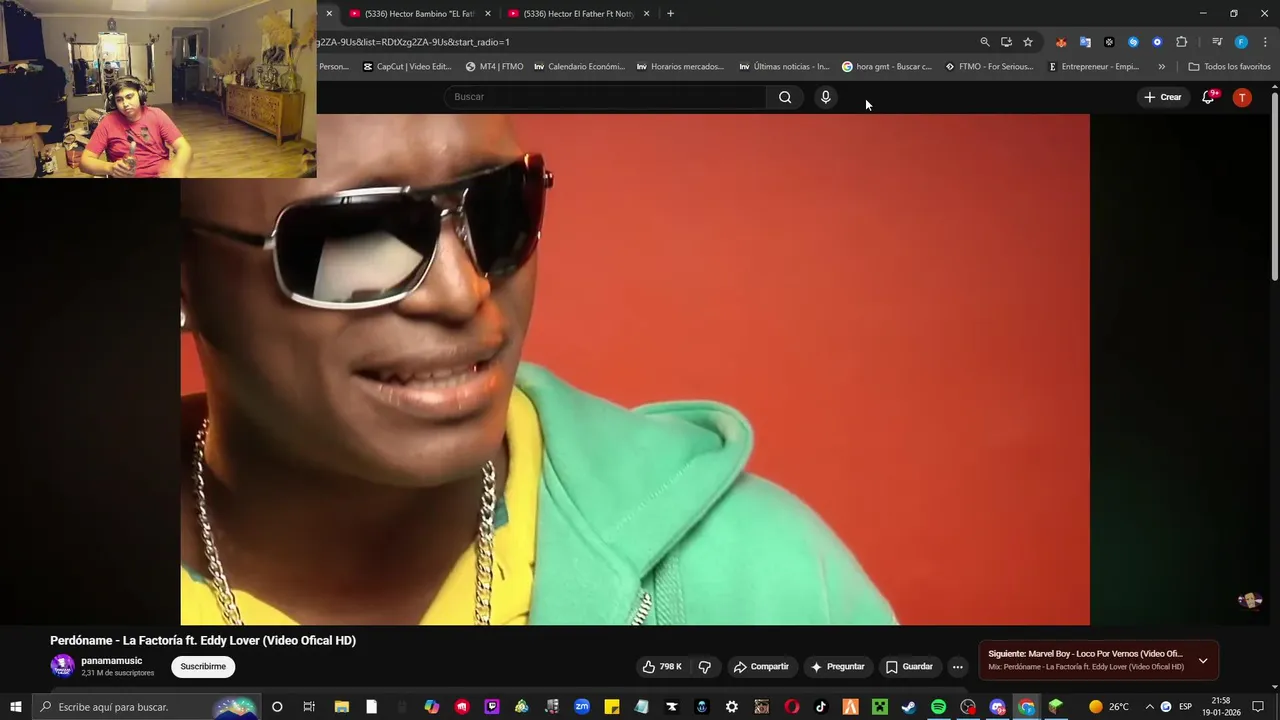Viewport: 1280px width, 720px height.
Task: Open a new Chrome tab
Action: [x=670, y=14]
